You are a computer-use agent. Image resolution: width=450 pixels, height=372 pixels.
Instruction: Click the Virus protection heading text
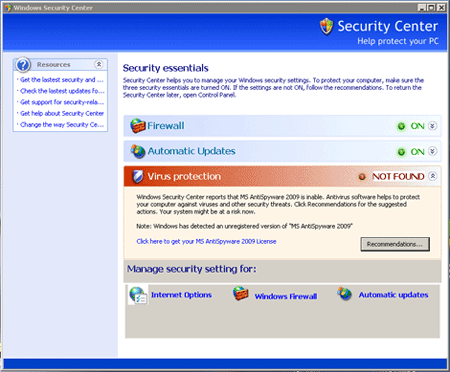(184, 176)
